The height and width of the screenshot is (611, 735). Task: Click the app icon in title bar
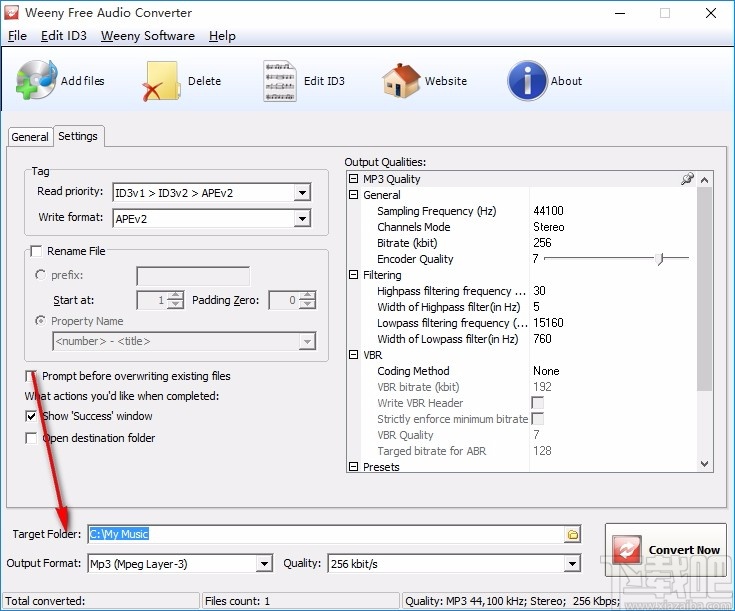click(x=11, y=13)
